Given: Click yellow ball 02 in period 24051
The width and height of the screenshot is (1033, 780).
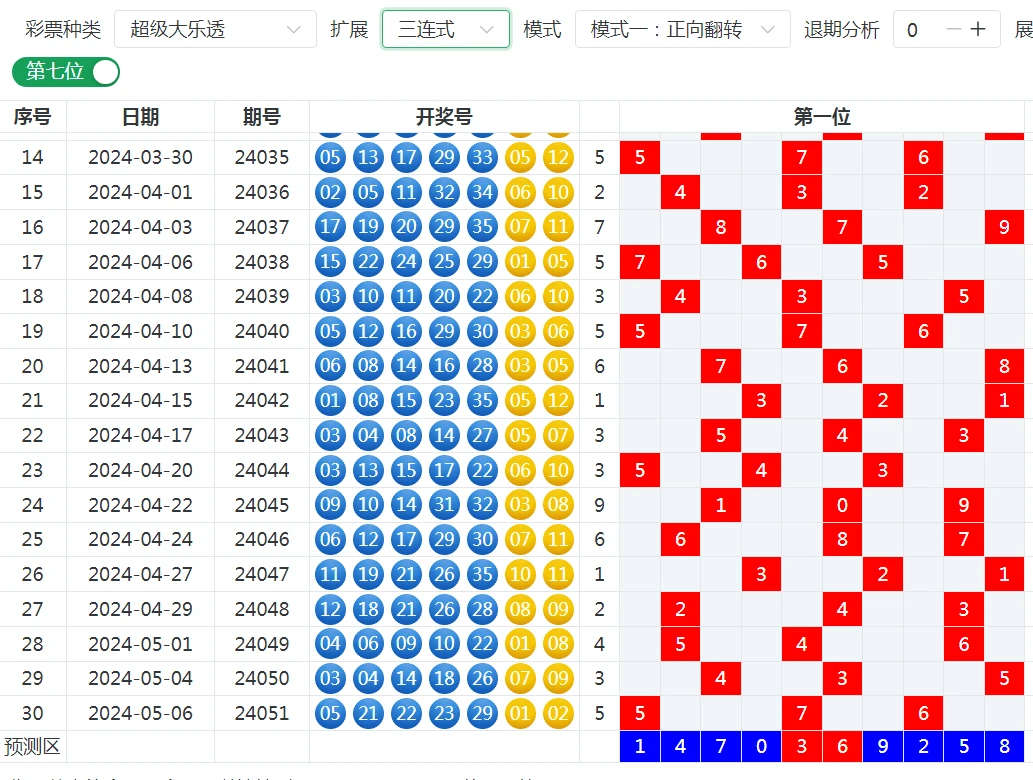Looking at the screenshot, I should coord(558,713).
